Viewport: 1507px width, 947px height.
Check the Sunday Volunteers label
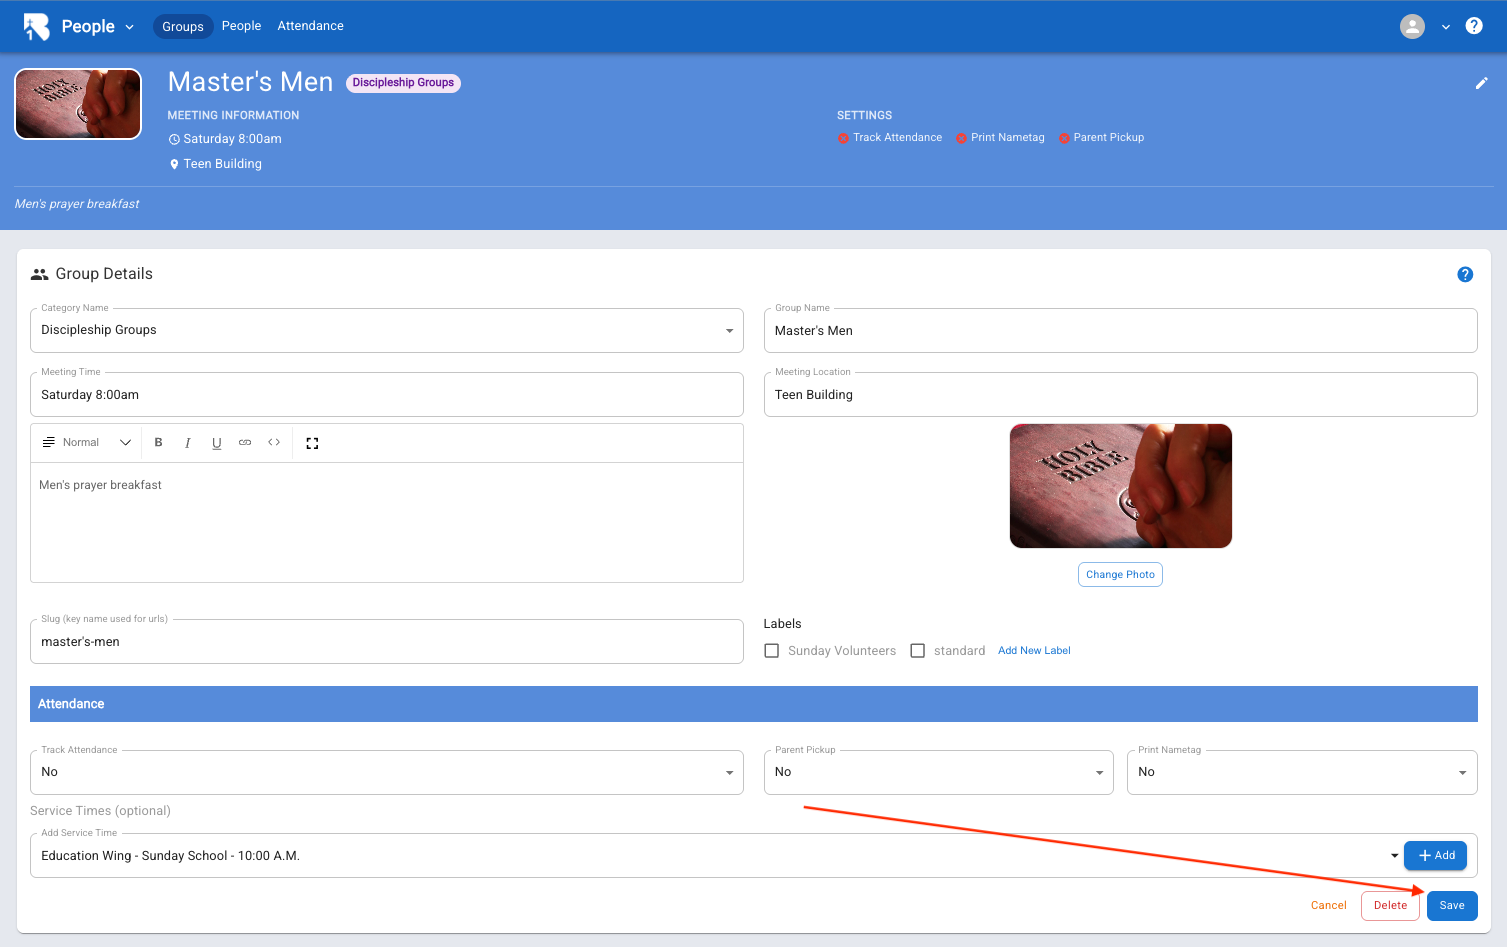(772, 651)
